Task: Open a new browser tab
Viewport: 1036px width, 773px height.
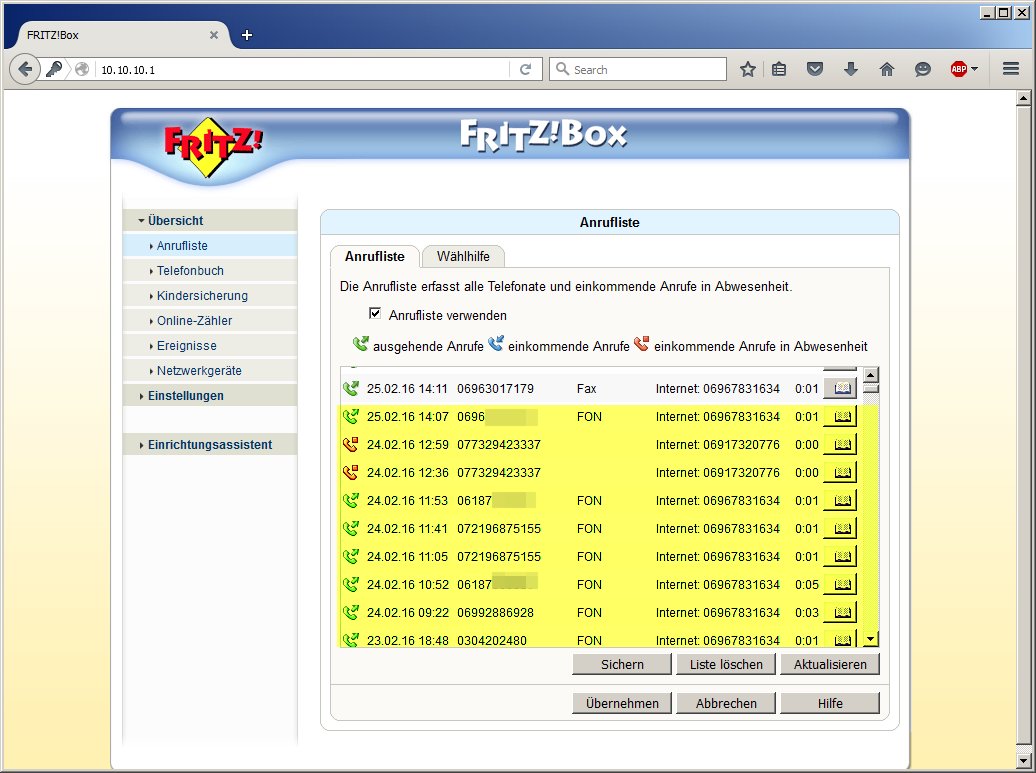Action: pos(247,35)
